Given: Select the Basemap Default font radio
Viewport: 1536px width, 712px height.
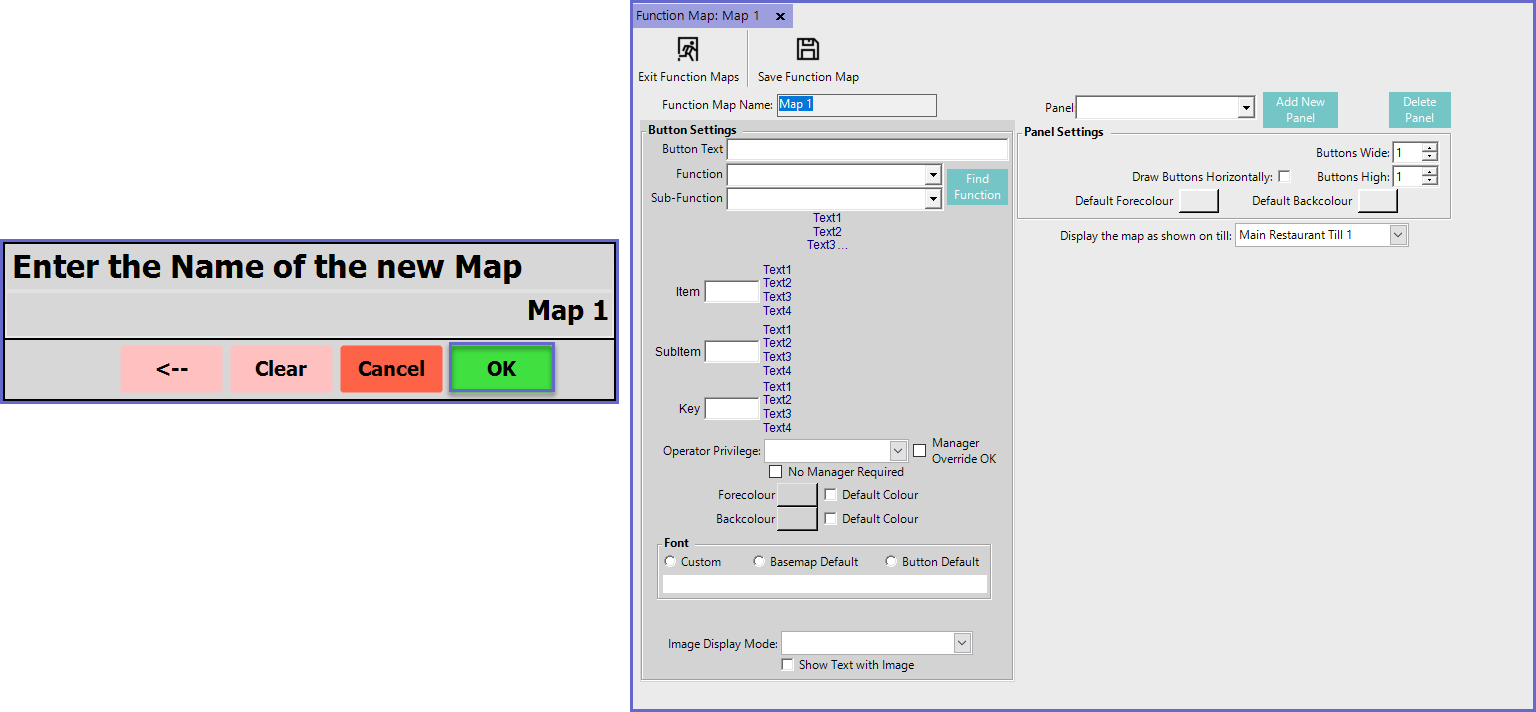Looking at the screenshot, I should (759, 562).
